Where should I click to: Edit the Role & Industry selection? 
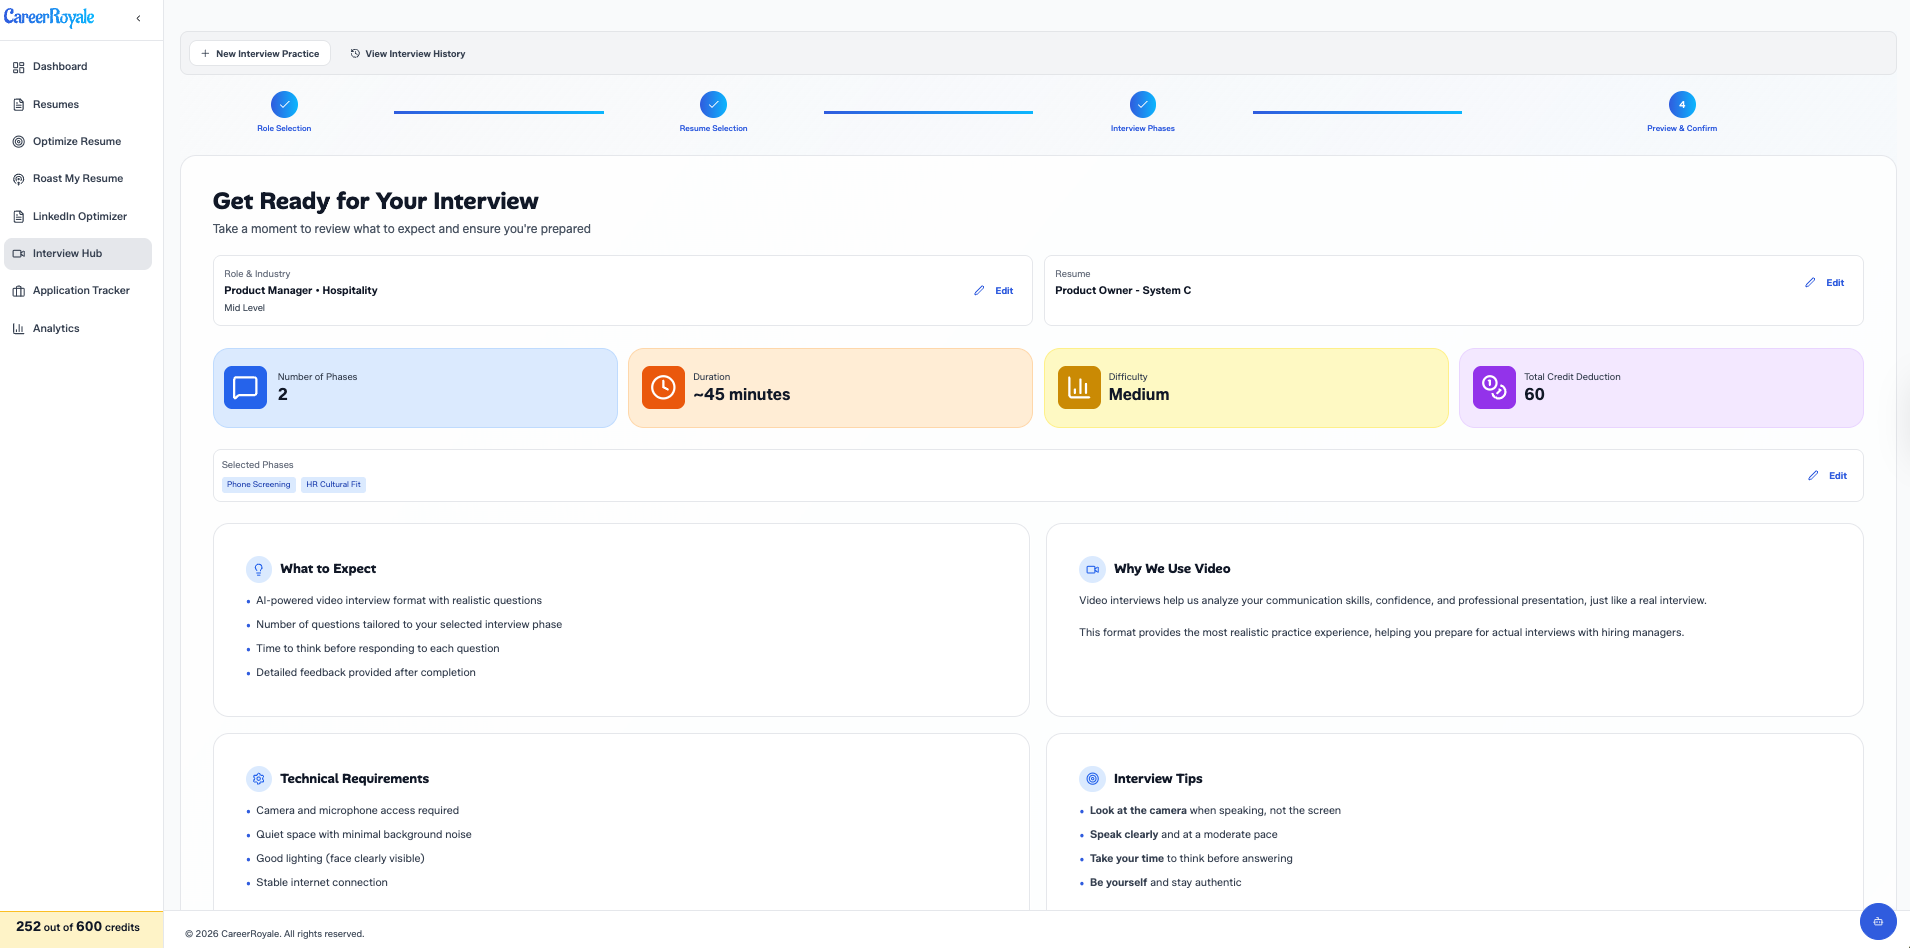click(994, 290)
